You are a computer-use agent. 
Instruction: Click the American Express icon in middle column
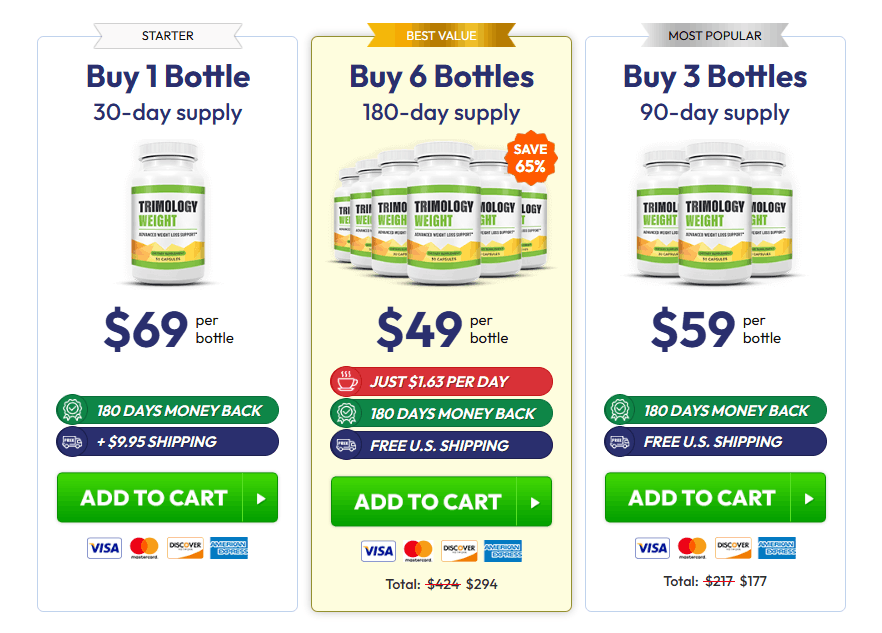(x=503, y=551)
